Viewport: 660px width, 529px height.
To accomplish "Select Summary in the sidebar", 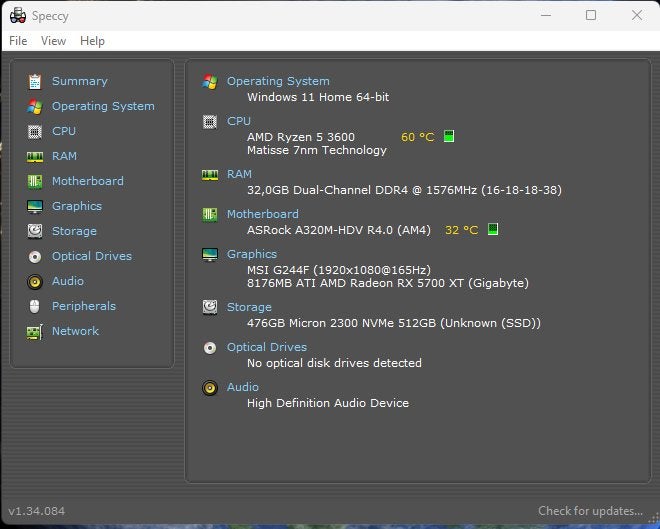I will pos(80,81).
